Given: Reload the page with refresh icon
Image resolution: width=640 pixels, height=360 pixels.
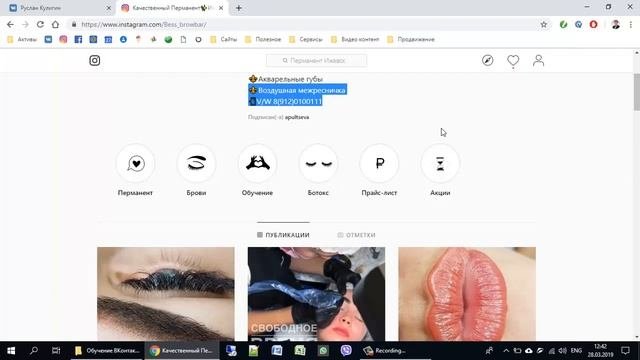Looking at the screenshot, I should (40, 24).
